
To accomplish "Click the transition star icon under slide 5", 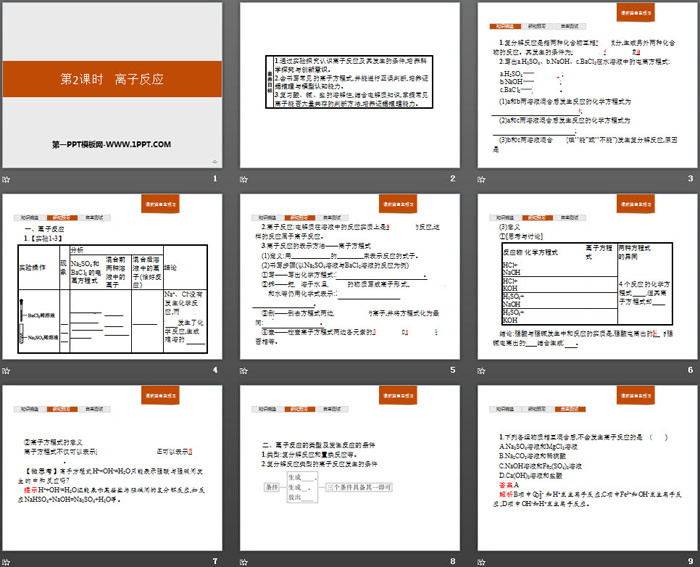I will (245, 371).
